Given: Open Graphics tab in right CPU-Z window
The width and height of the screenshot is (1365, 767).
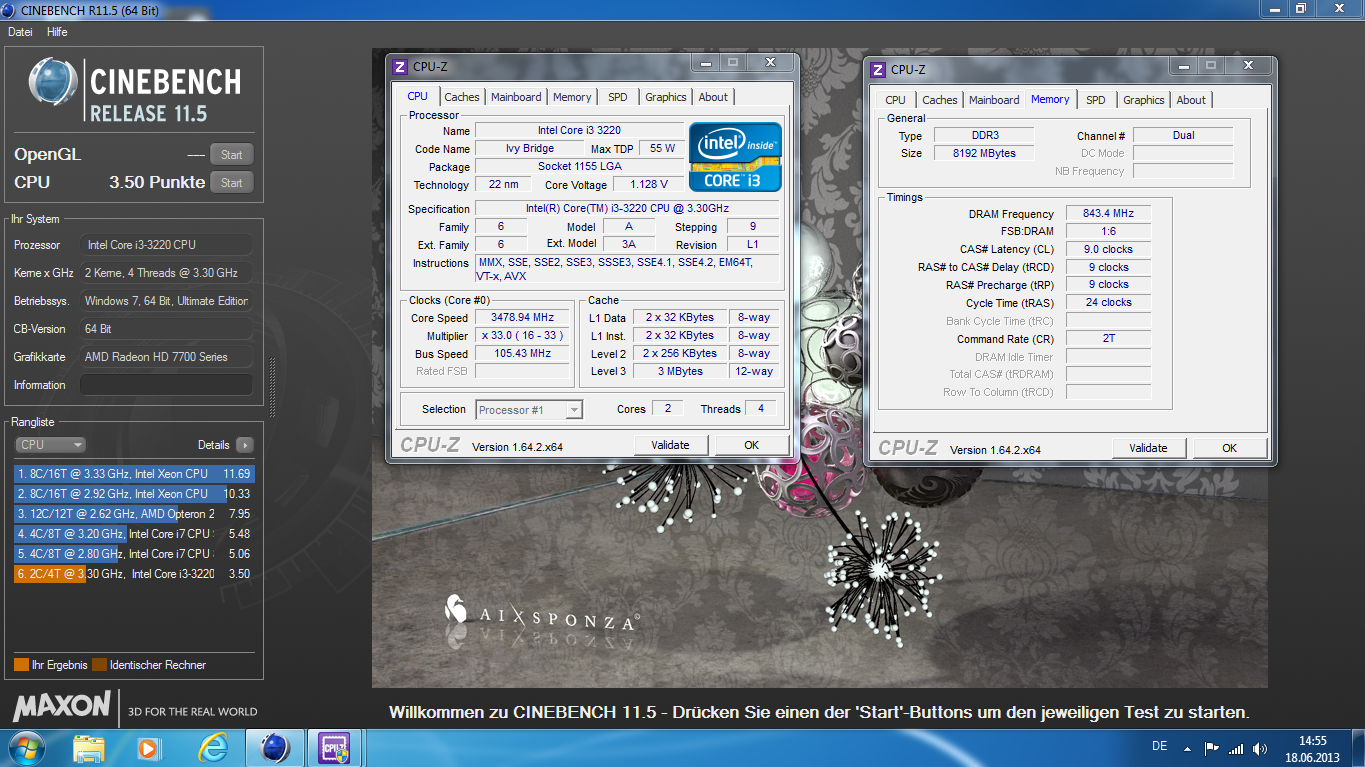Looking at the screenshot, I should pyautogui.click(x=1143, y=100).
